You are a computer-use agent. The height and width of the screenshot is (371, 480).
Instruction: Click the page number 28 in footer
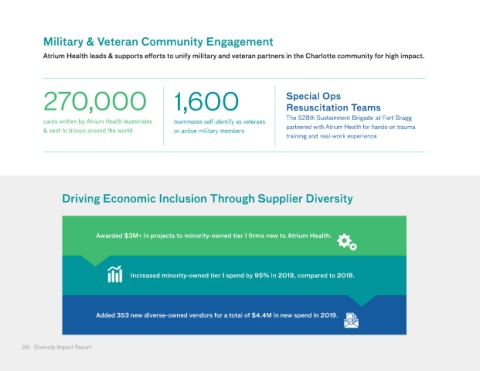tap(25, 347)
